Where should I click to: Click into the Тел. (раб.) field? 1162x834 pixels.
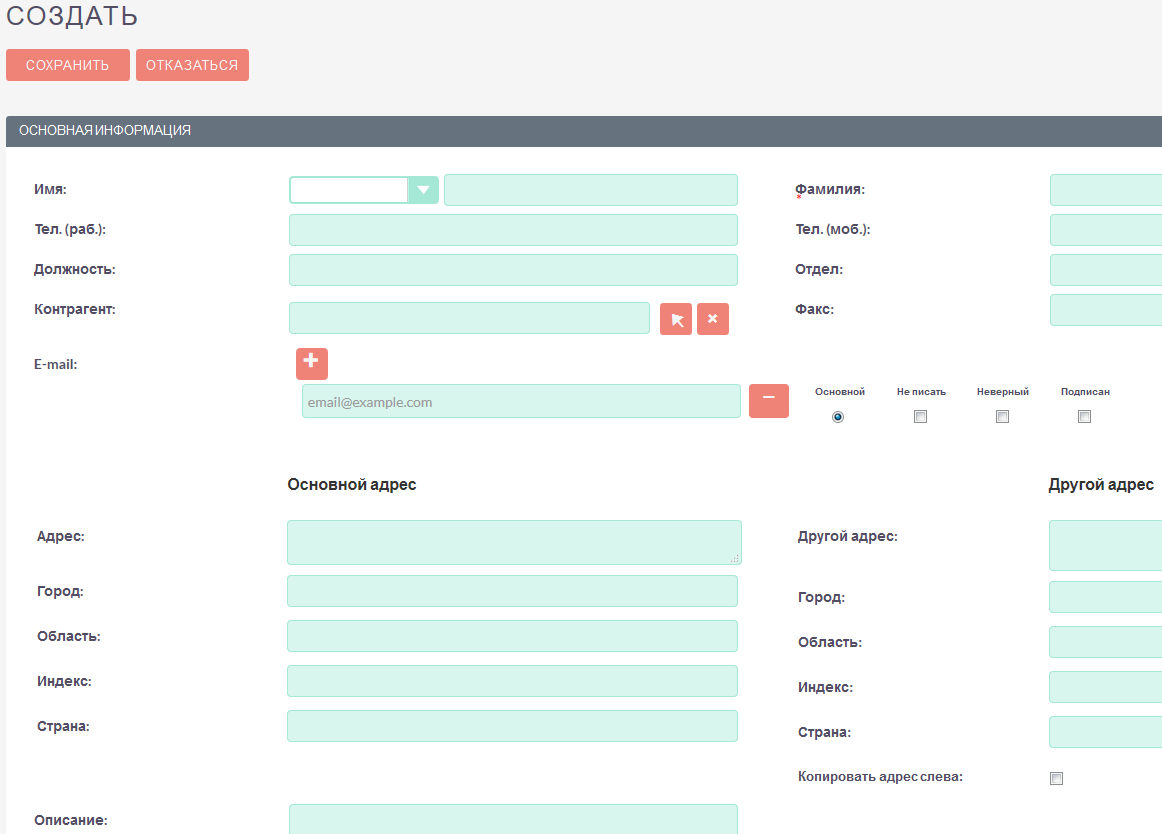(x=513, y=230)
